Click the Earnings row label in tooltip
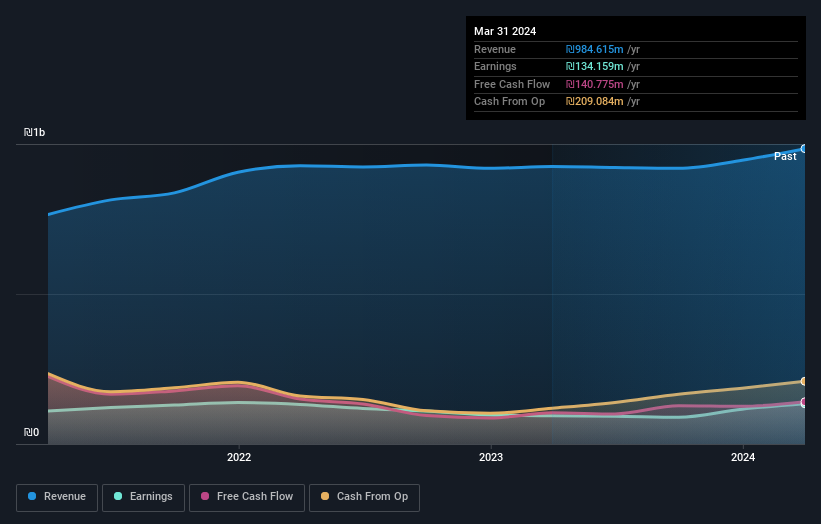The image size is (821, 524). [x=495, y=66]
